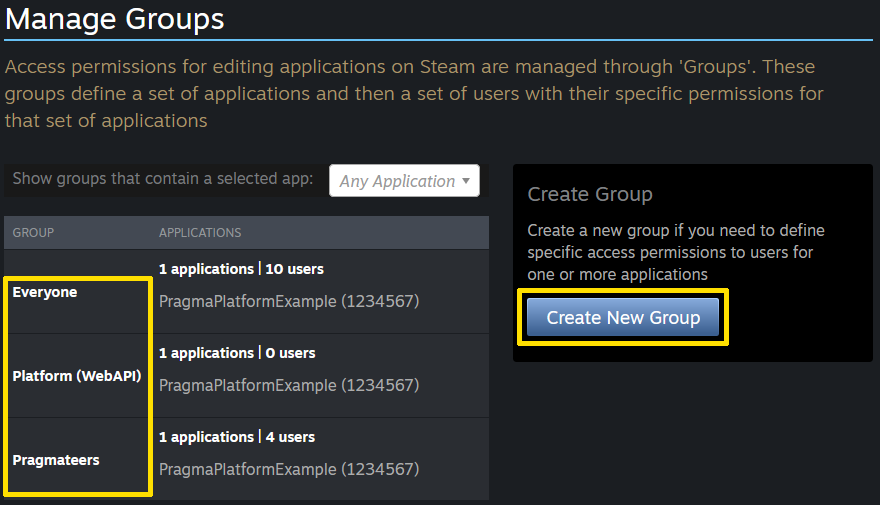Click the access permissions description paragraph
Image resolution: width=880 pixels, height=505 pixels.
click(410, 94)
